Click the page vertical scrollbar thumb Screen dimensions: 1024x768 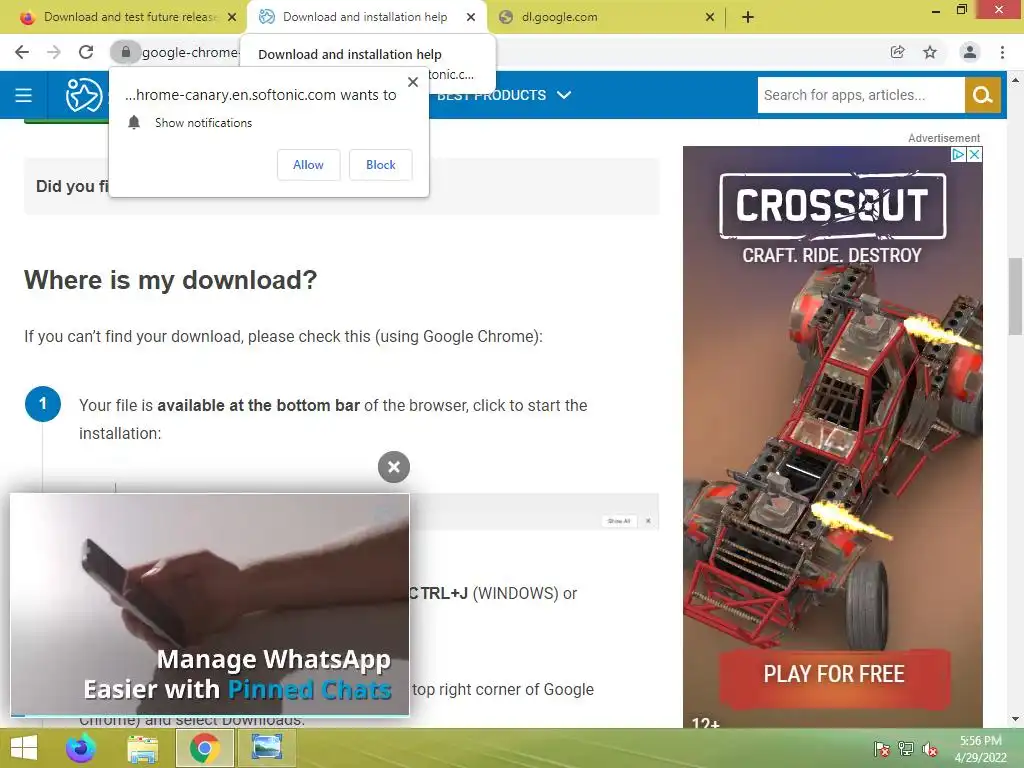point(1015,296)
